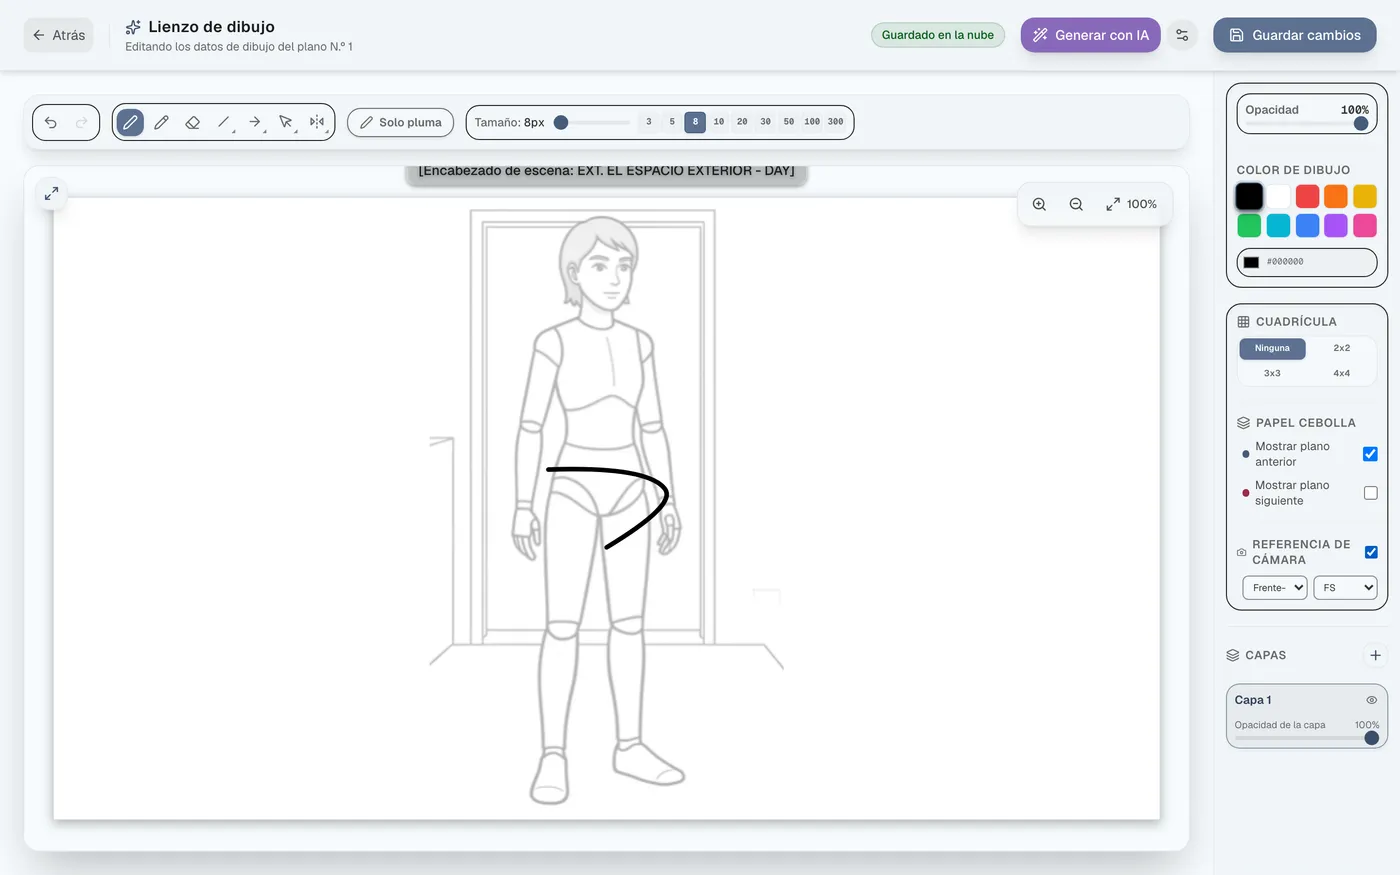
Task: Uncheck Mostrar plano anterior checkbox
Action: [x=1370, y=454]
